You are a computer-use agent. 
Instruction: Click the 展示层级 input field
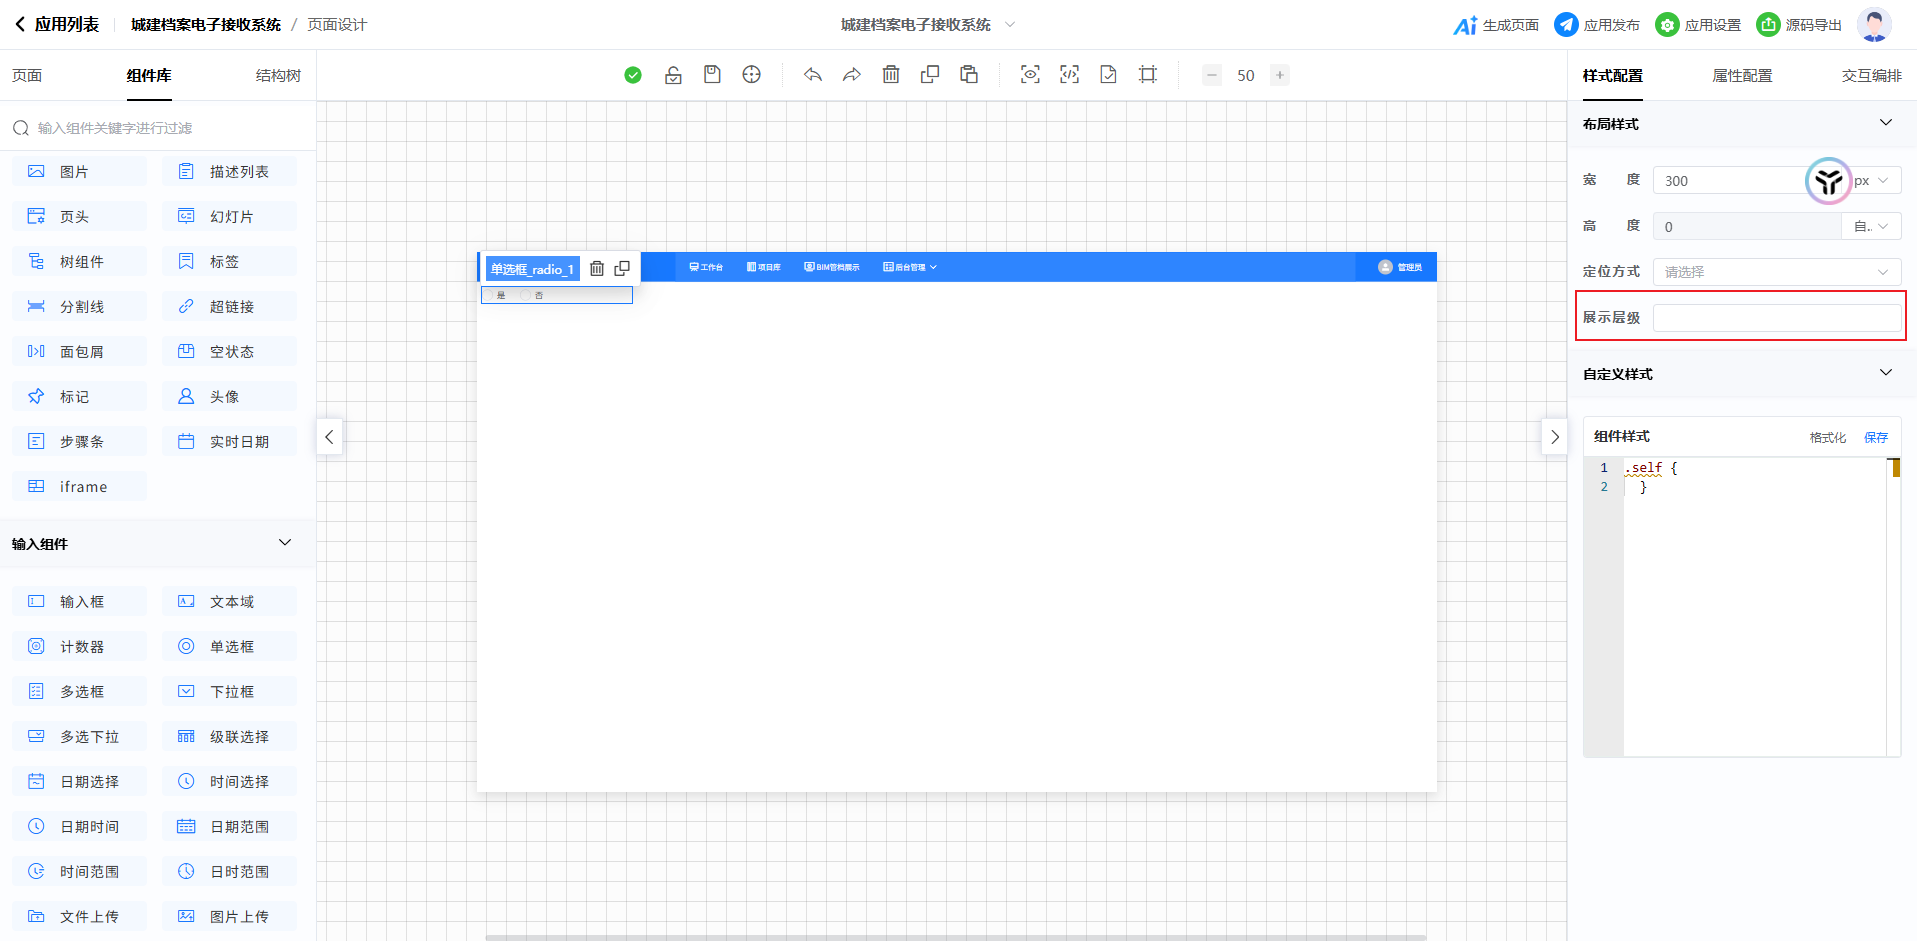click(x=1776, y=318)
